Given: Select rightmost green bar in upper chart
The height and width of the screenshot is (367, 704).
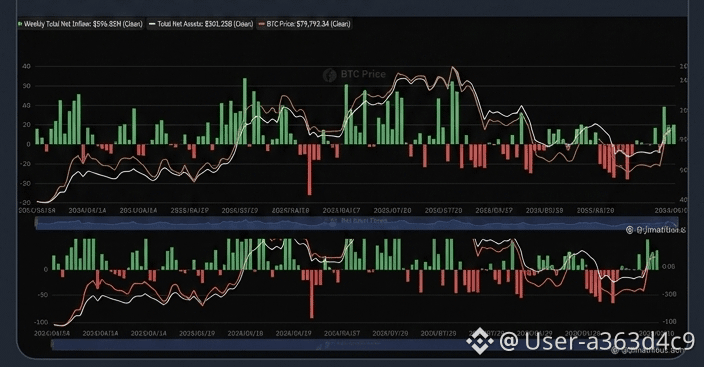Looking at the screenshot, I should coord(673,134).
